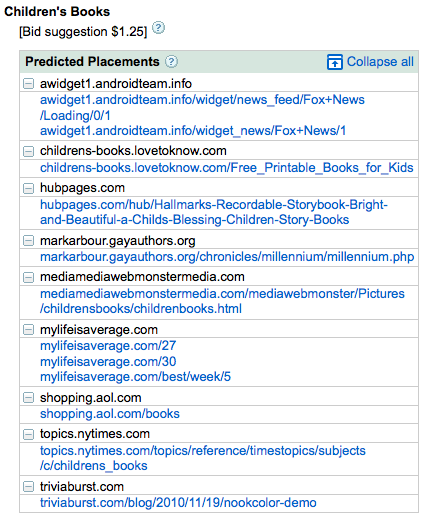This screenshot has width=437, height=513.
Task: Open the mylifeisaverage.com/best/week/5 link
Action: tap(135, 377)
